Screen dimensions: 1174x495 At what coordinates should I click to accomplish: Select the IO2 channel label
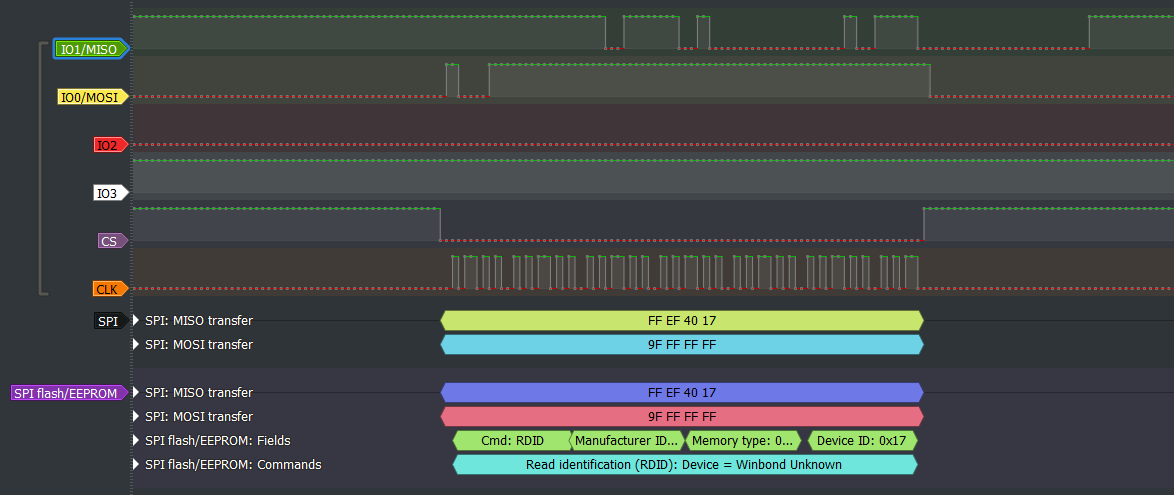(110, 145)
